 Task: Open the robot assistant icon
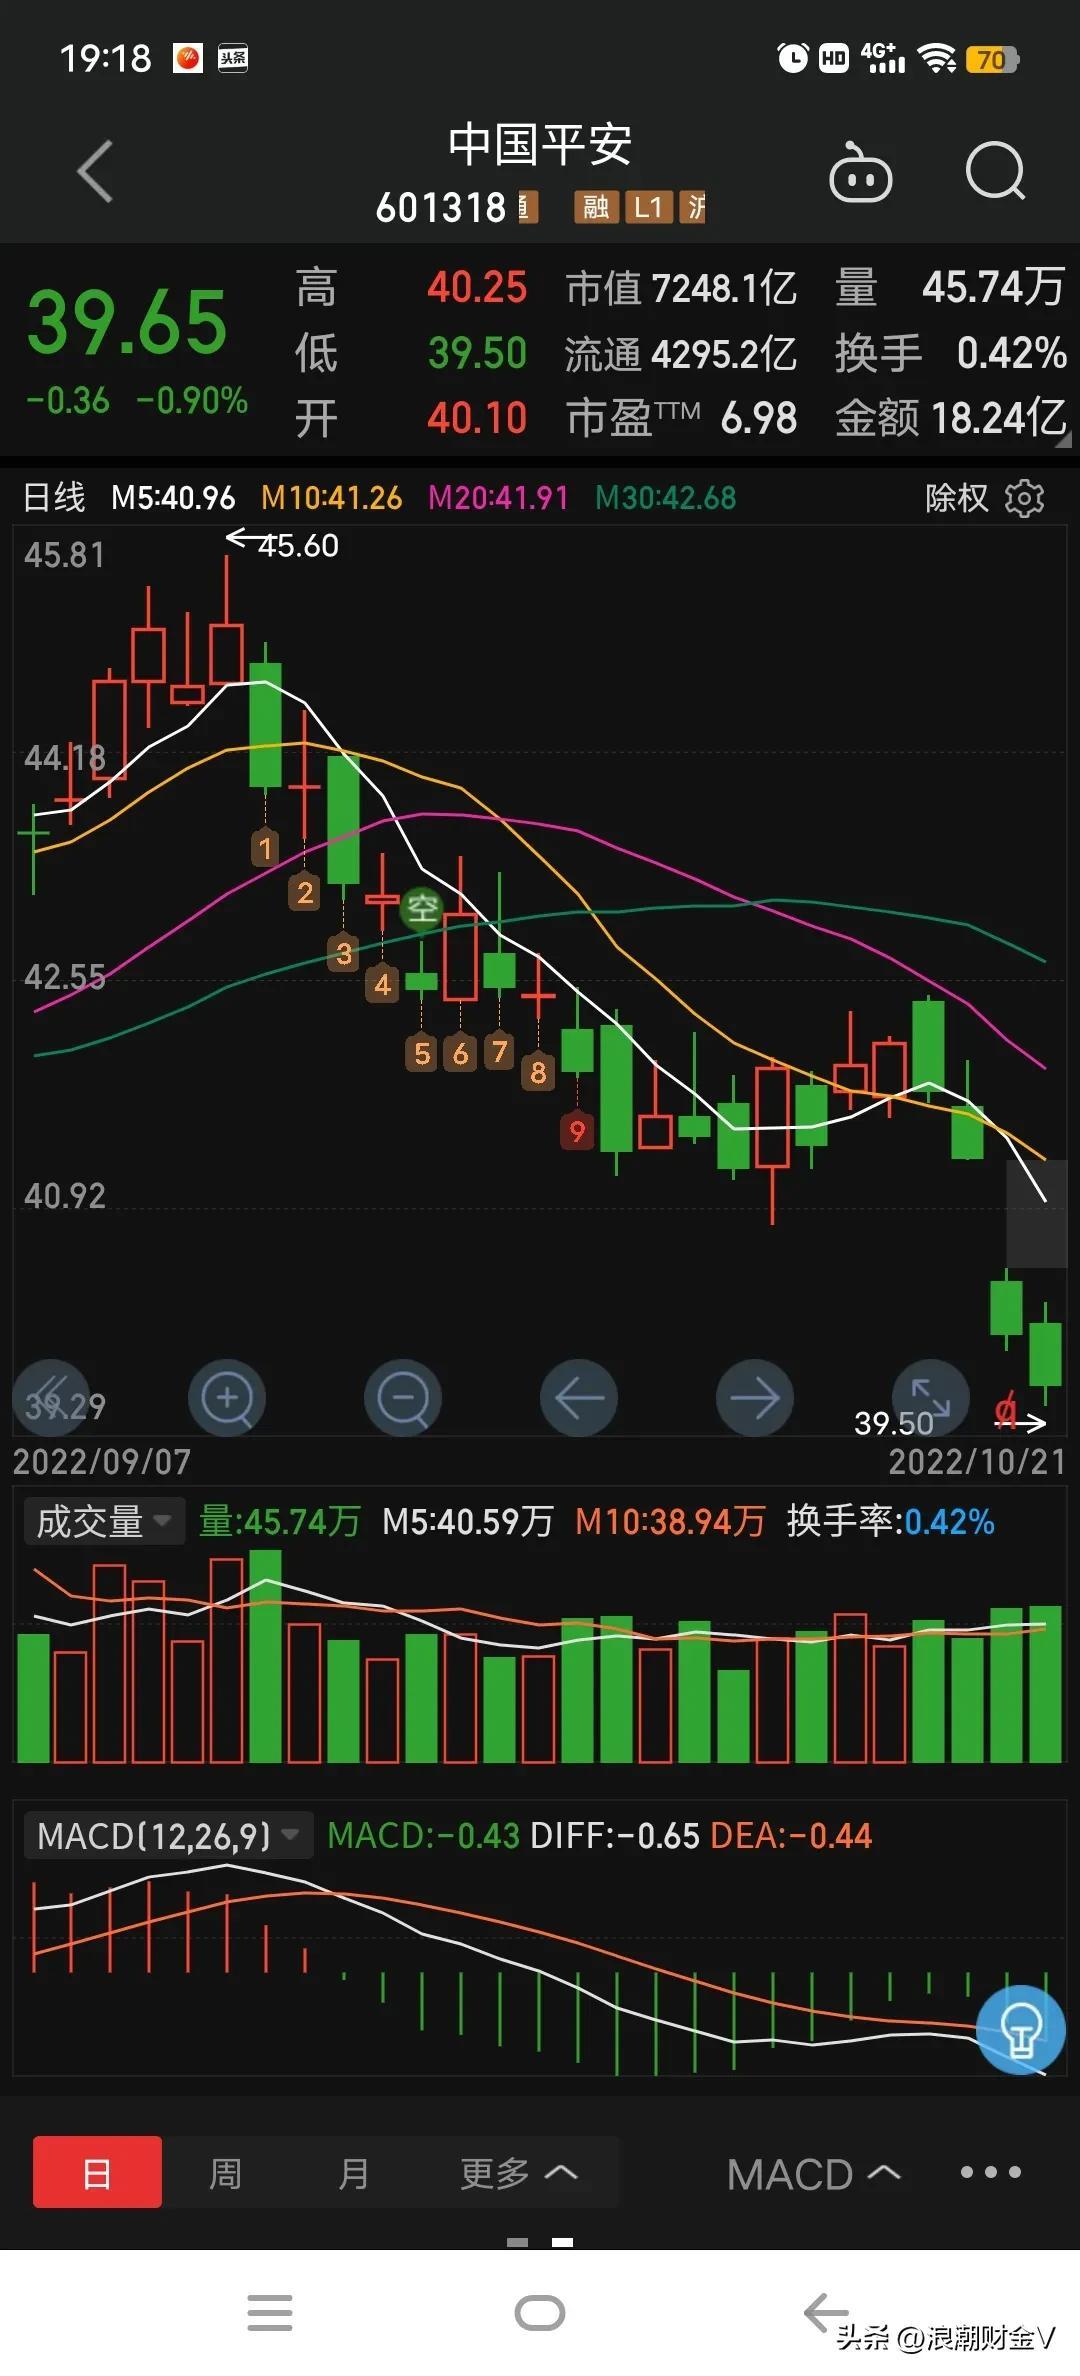pyautogui.click(x=860, y=172)
